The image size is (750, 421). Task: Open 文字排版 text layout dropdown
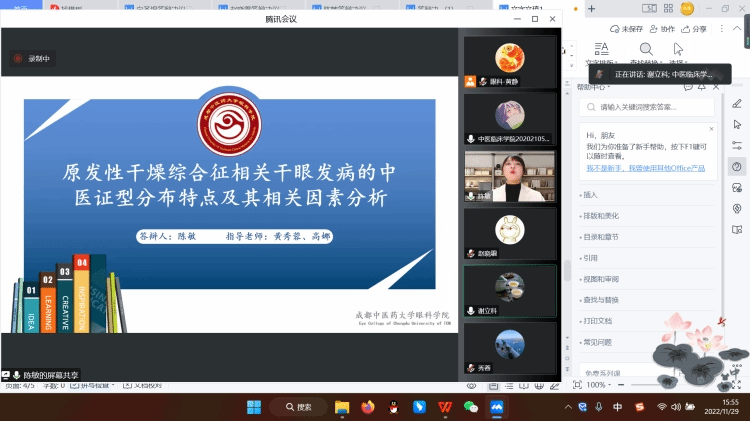click(x=601, y=54)
